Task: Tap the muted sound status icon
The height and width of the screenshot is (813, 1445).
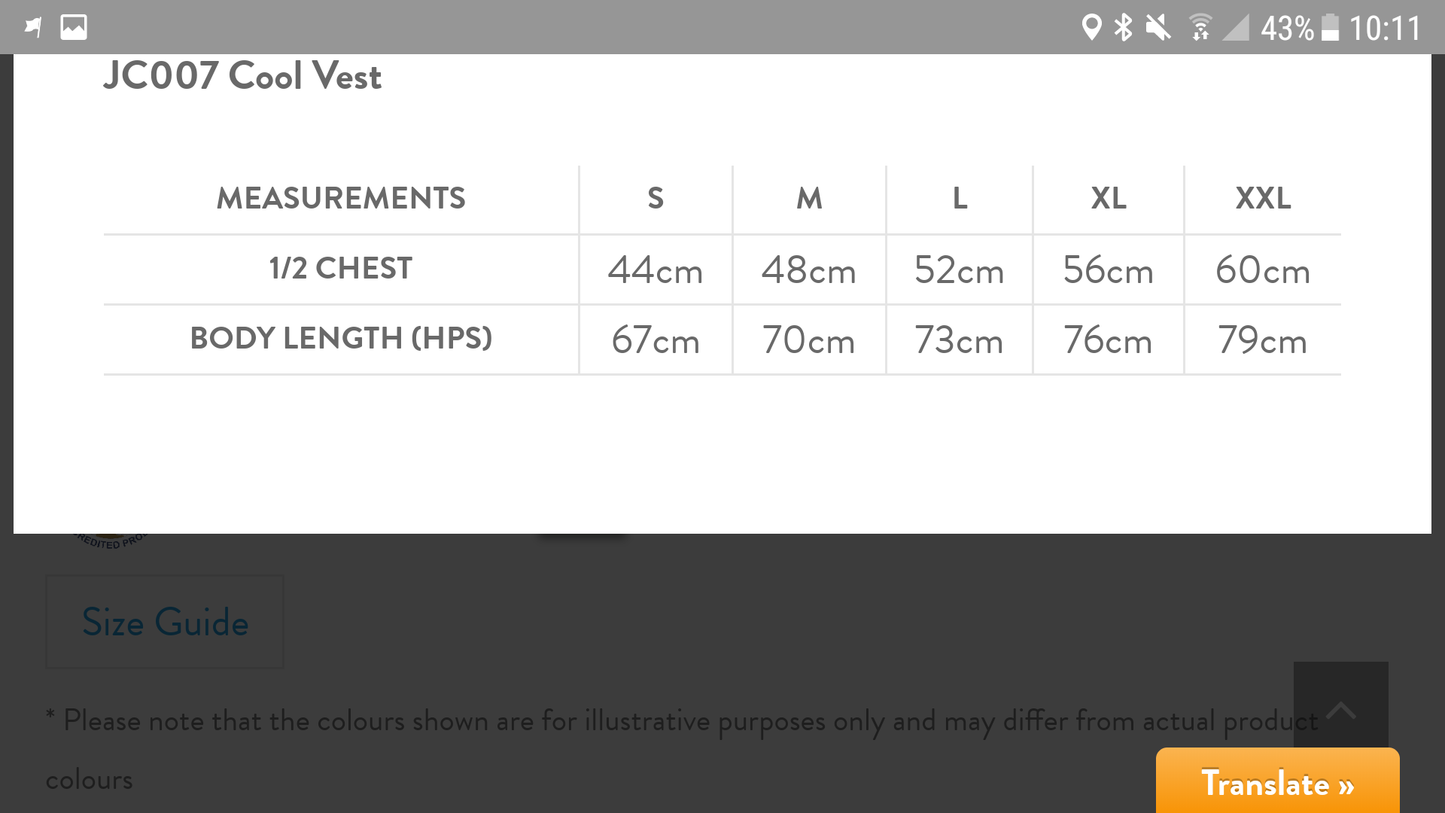Action: point(1158,28)
